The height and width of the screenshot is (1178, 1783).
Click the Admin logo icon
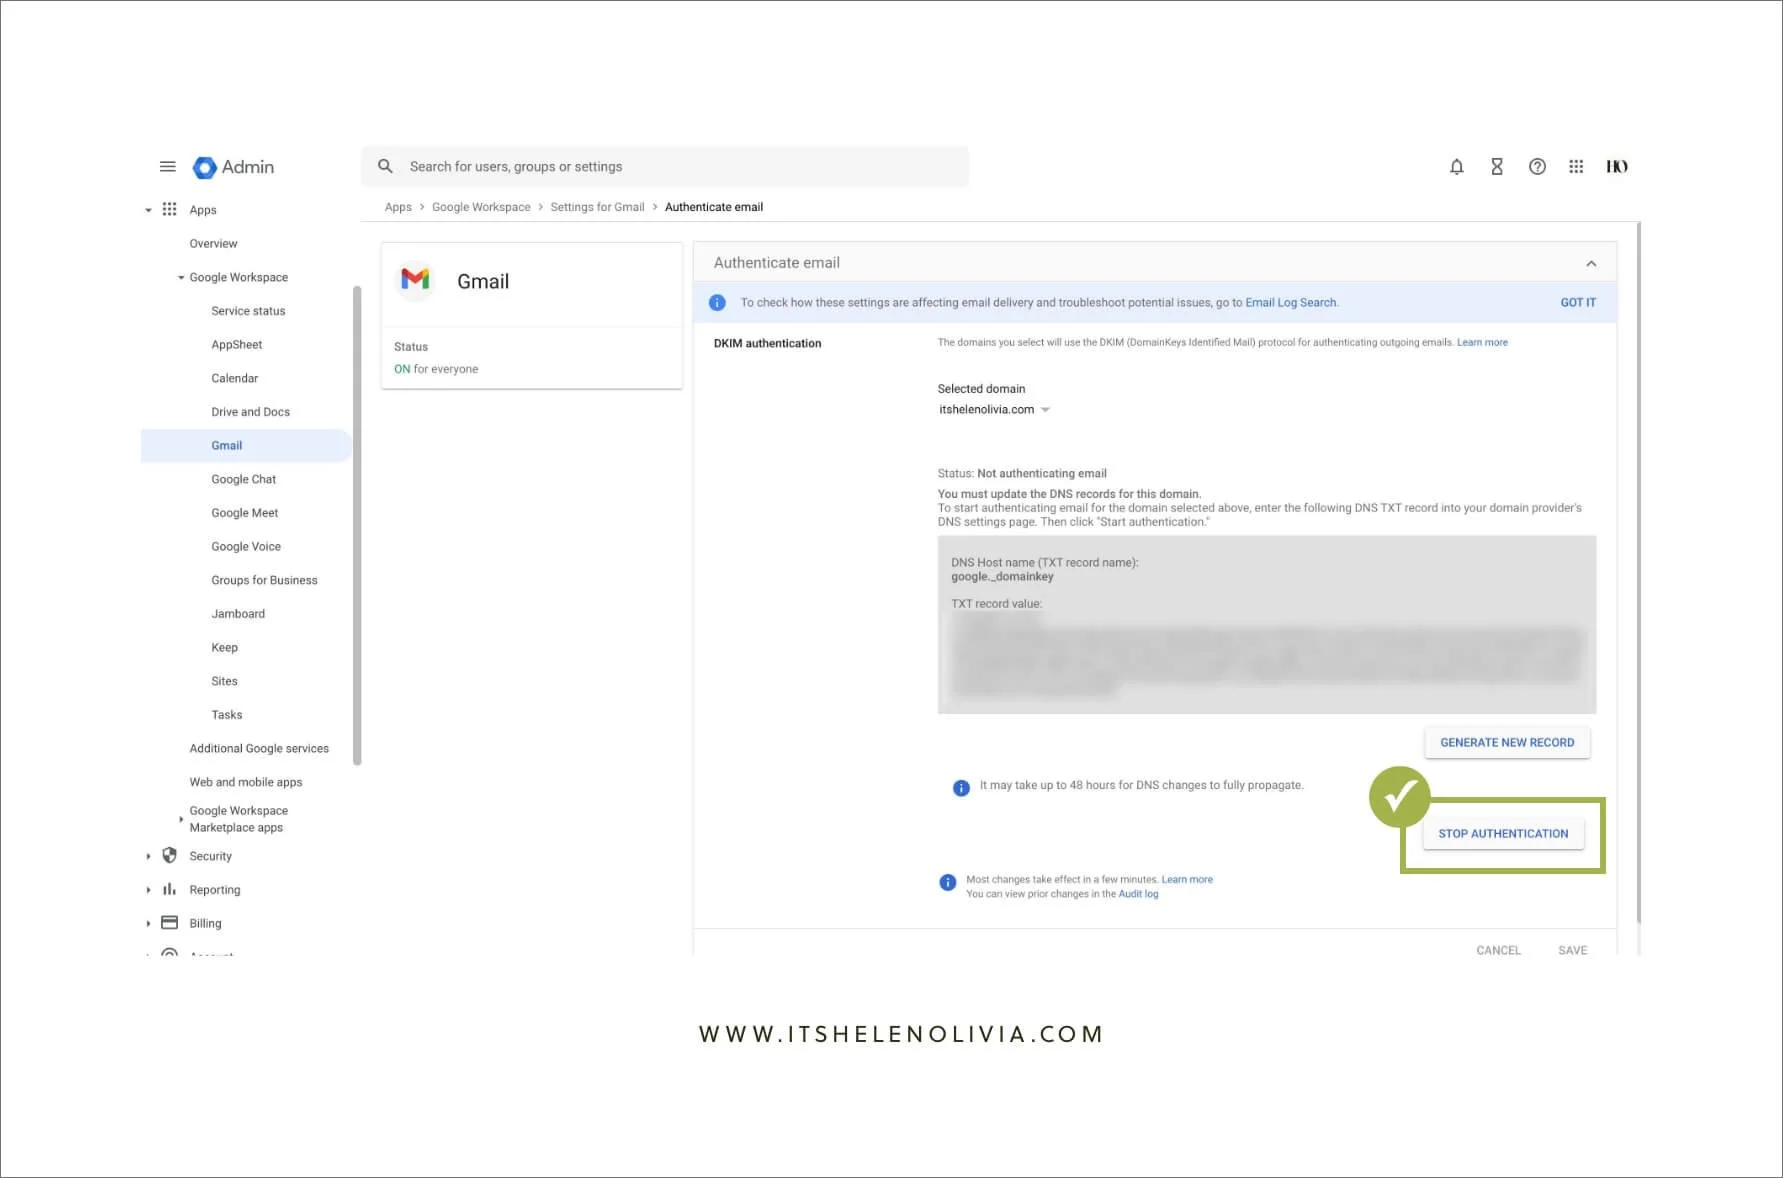[204, 166]
